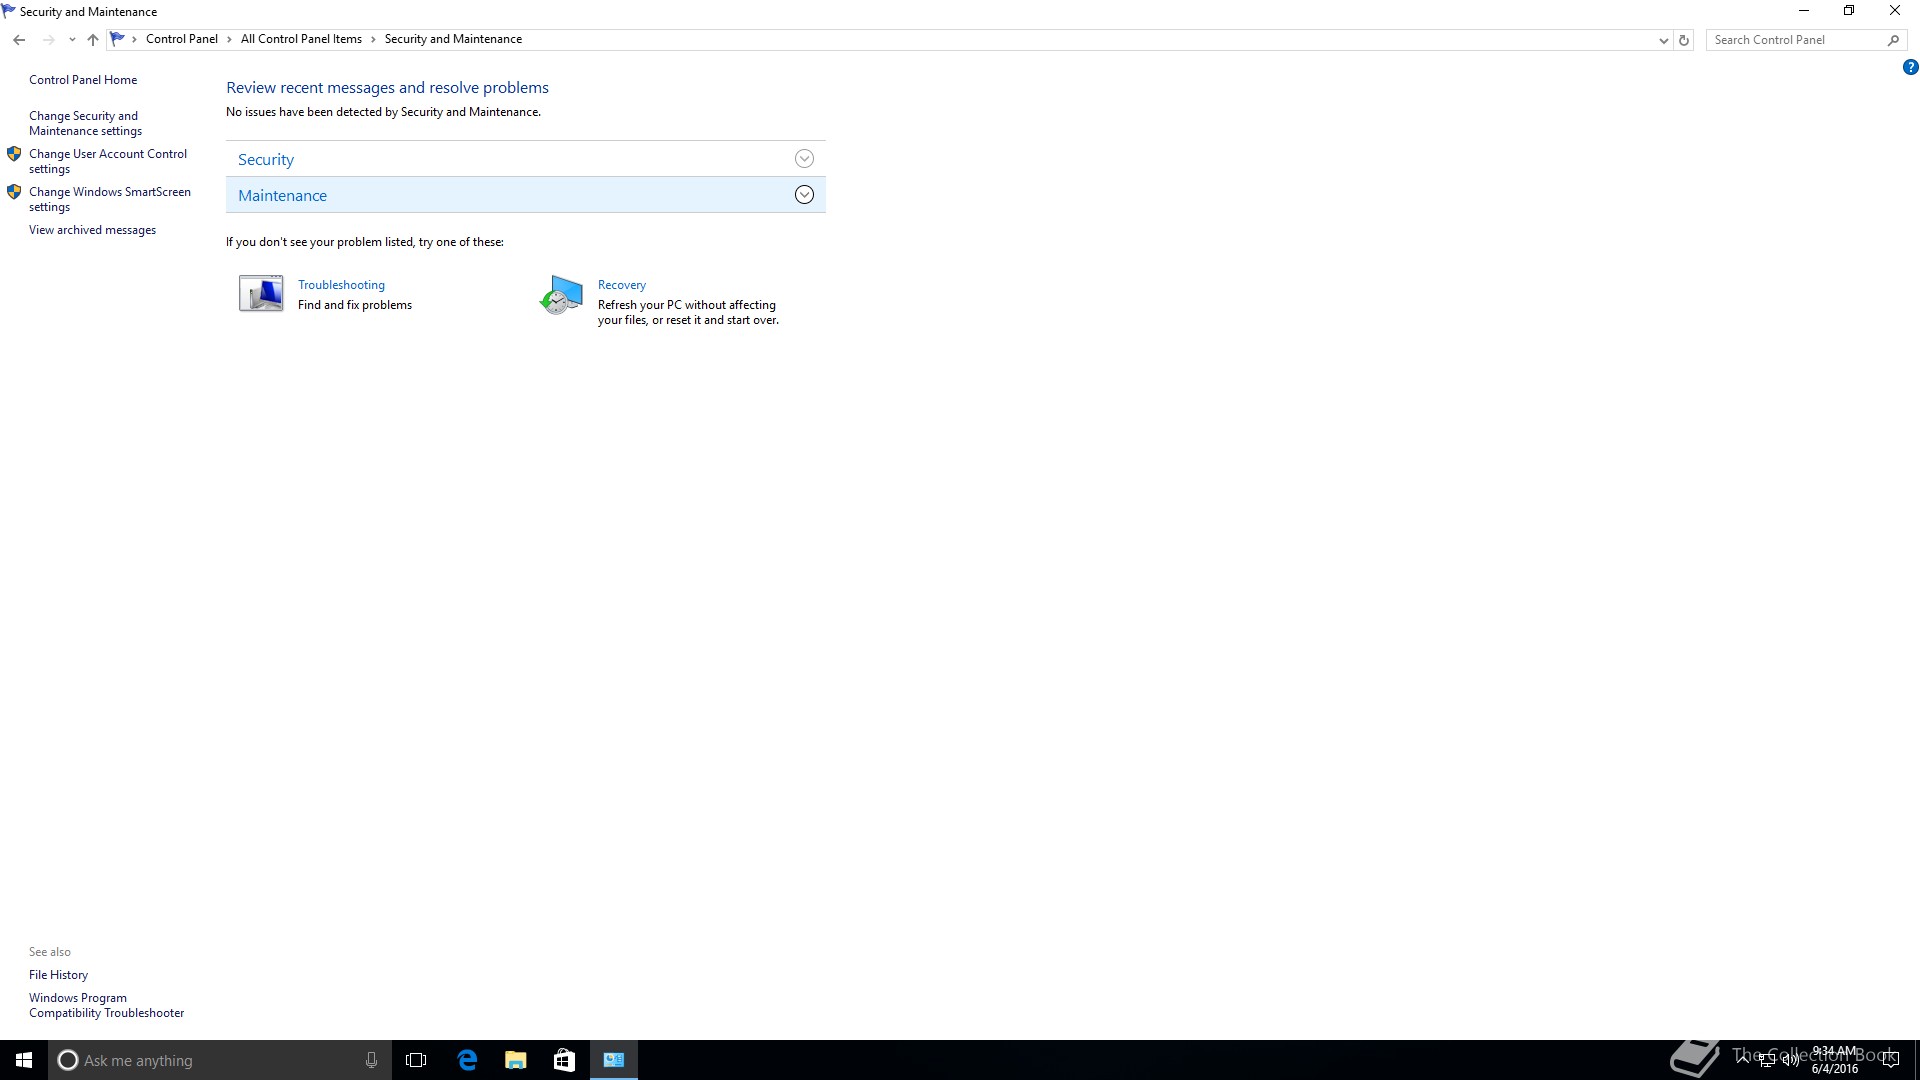
Task: Click the address bar refresh icon
Action: pos(1684,40)
